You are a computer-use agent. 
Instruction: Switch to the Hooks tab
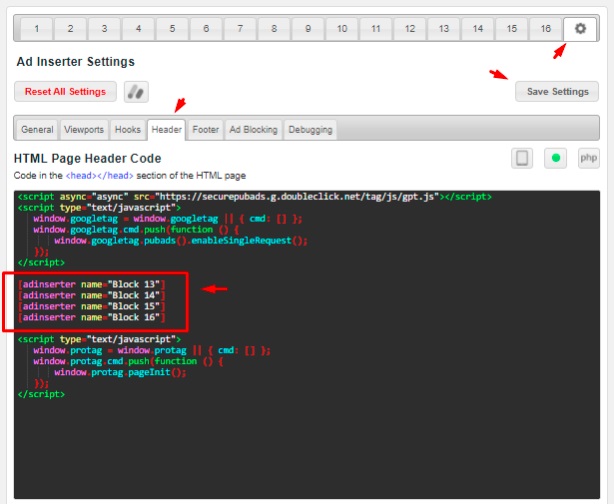[x=128, y=130]
